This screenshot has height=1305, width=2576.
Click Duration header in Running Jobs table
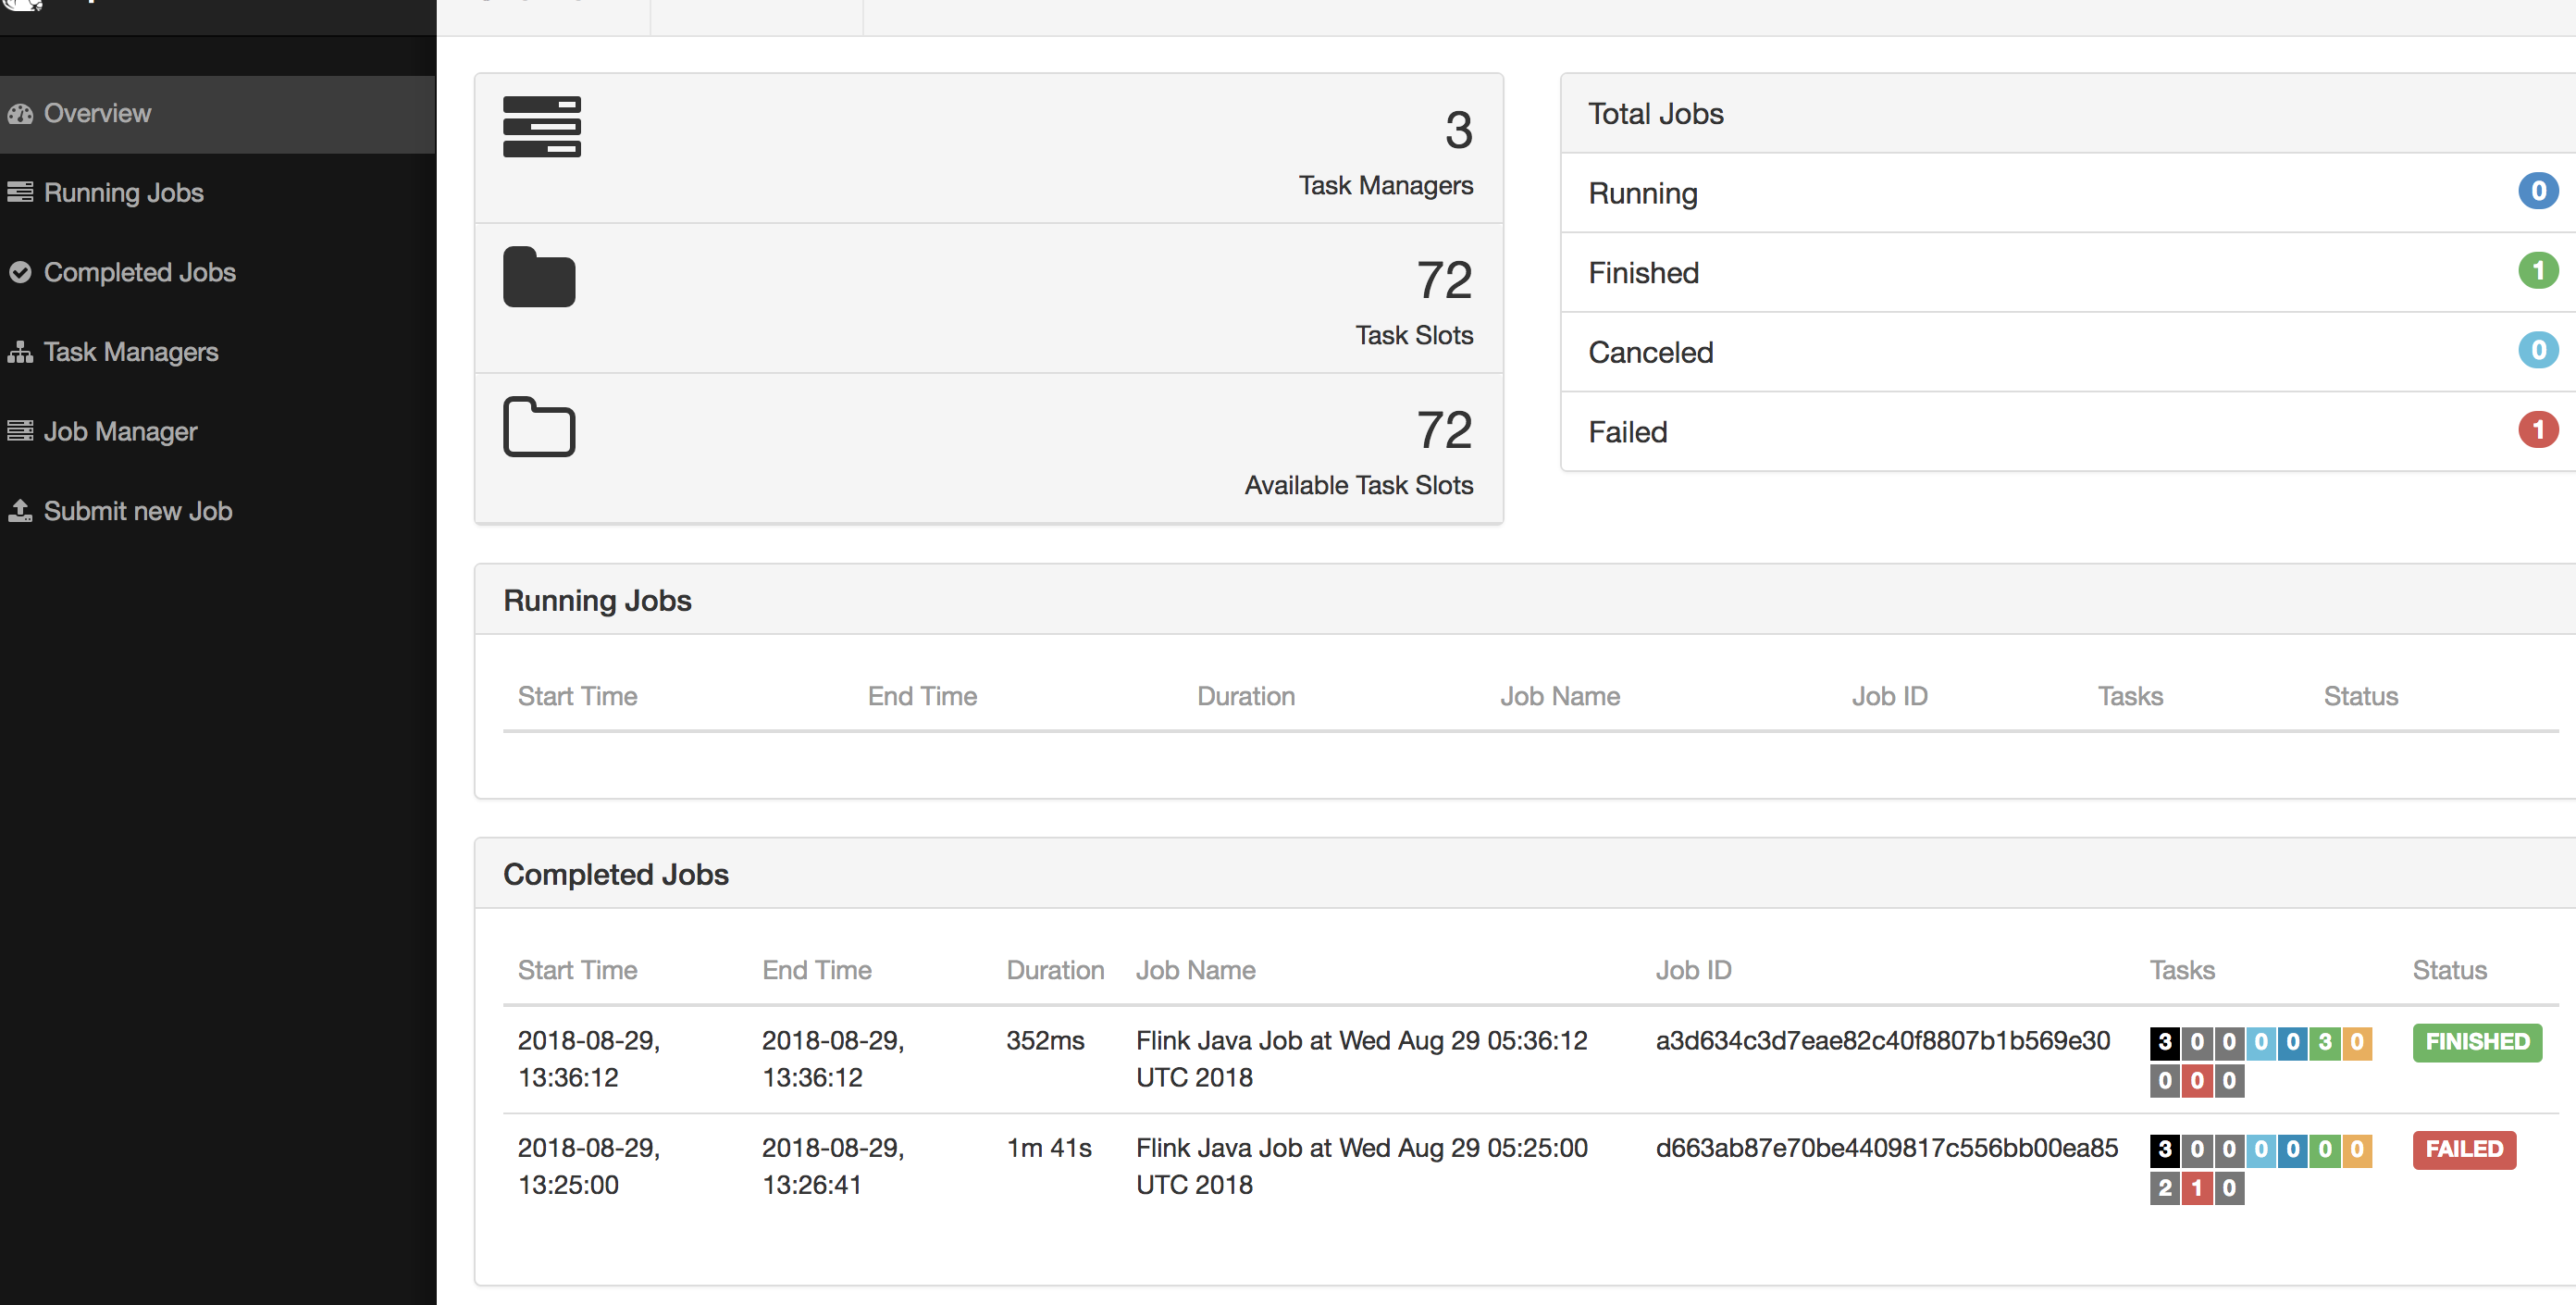tap(1245, 696)
